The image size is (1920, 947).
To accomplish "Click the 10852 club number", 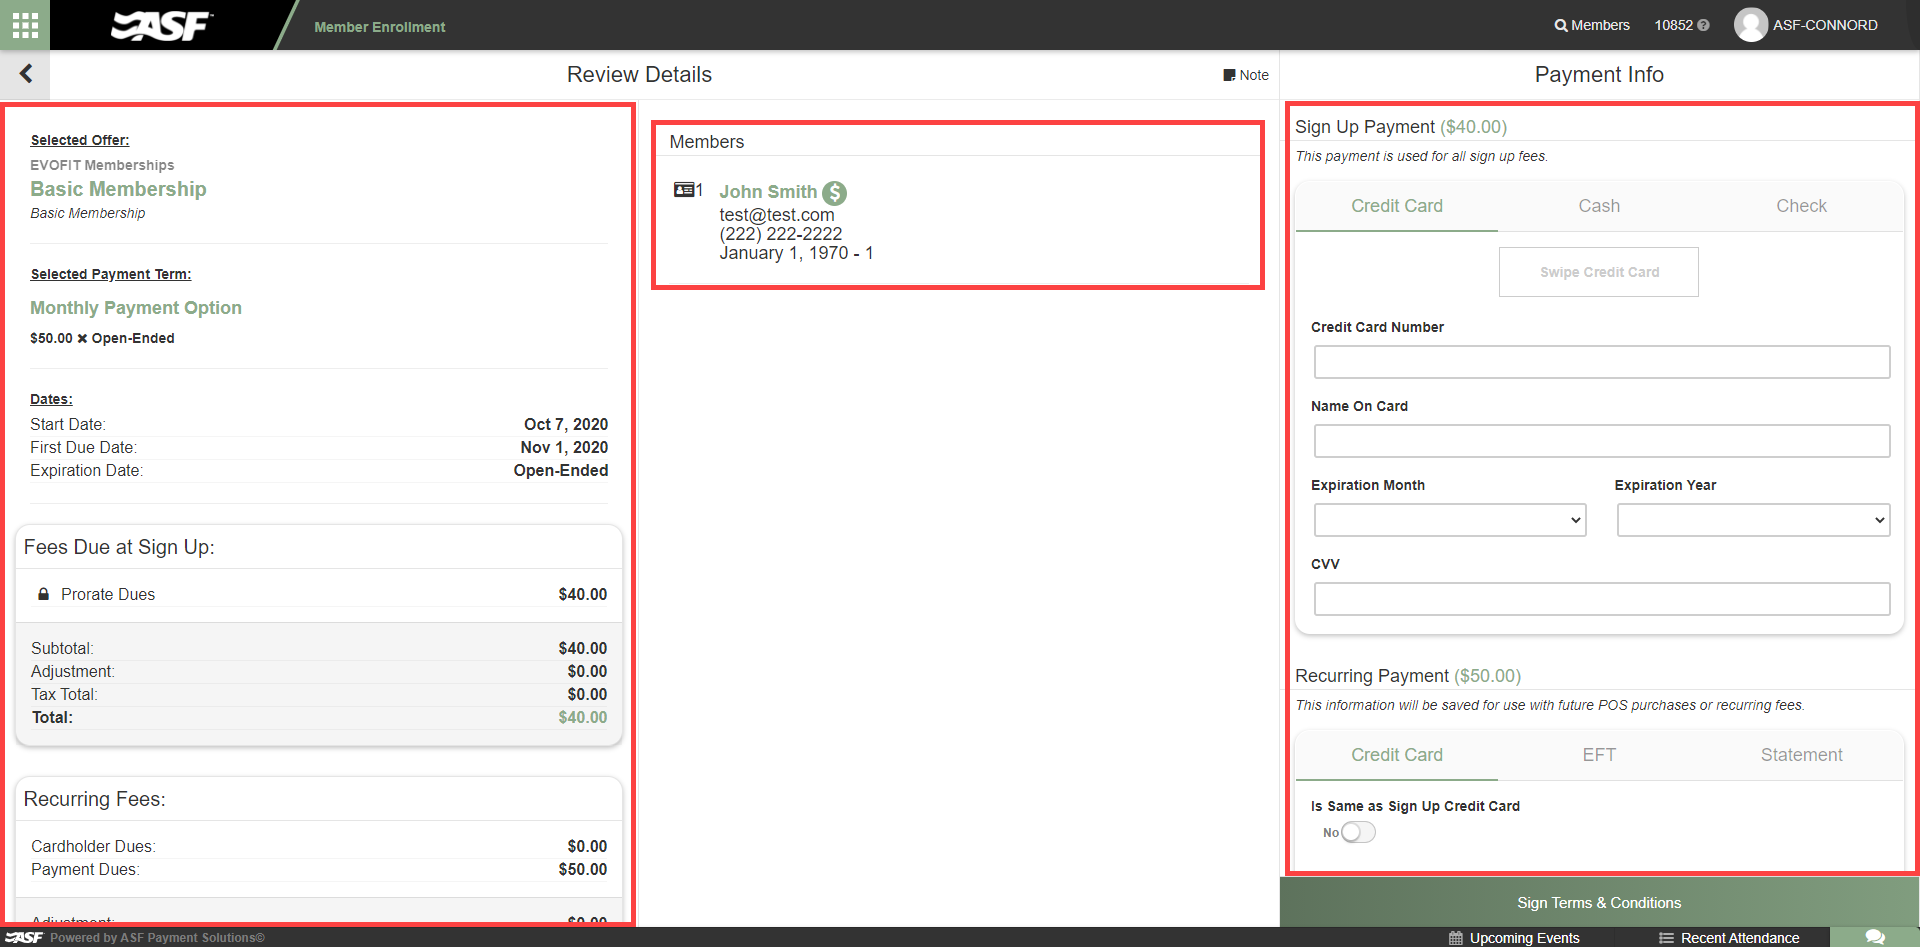I will point(1673,25).
